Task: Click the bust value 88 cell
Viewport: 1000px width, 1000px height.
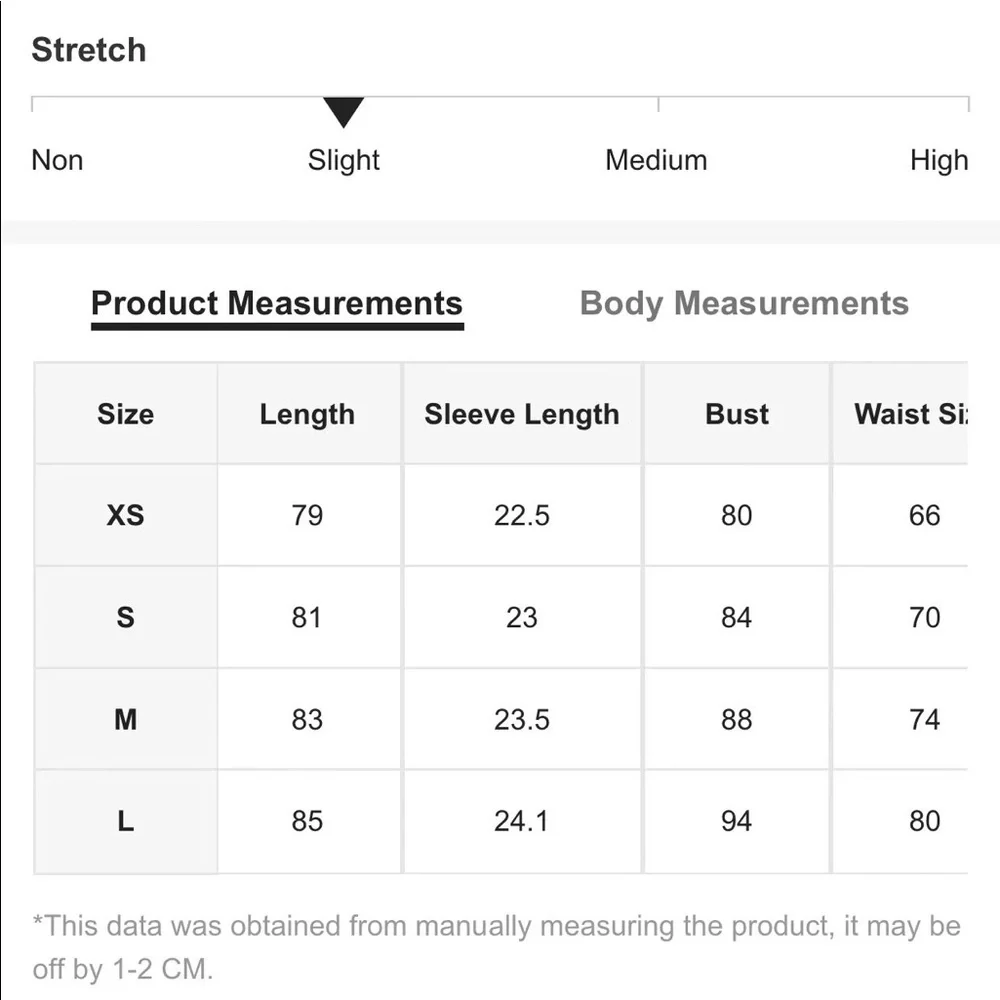Action: pos(737,719)
